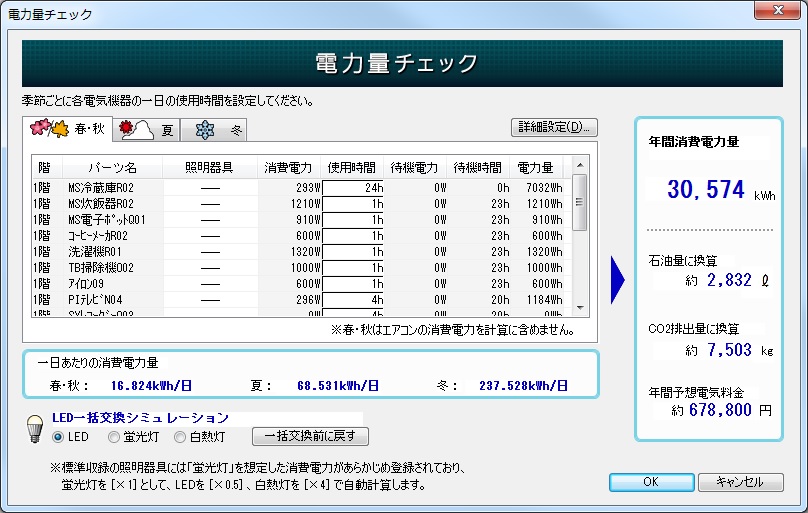The image size is (808, 513).
Task: Edit usage time field for TB掃除機002
Action: [x=353, y=268]
